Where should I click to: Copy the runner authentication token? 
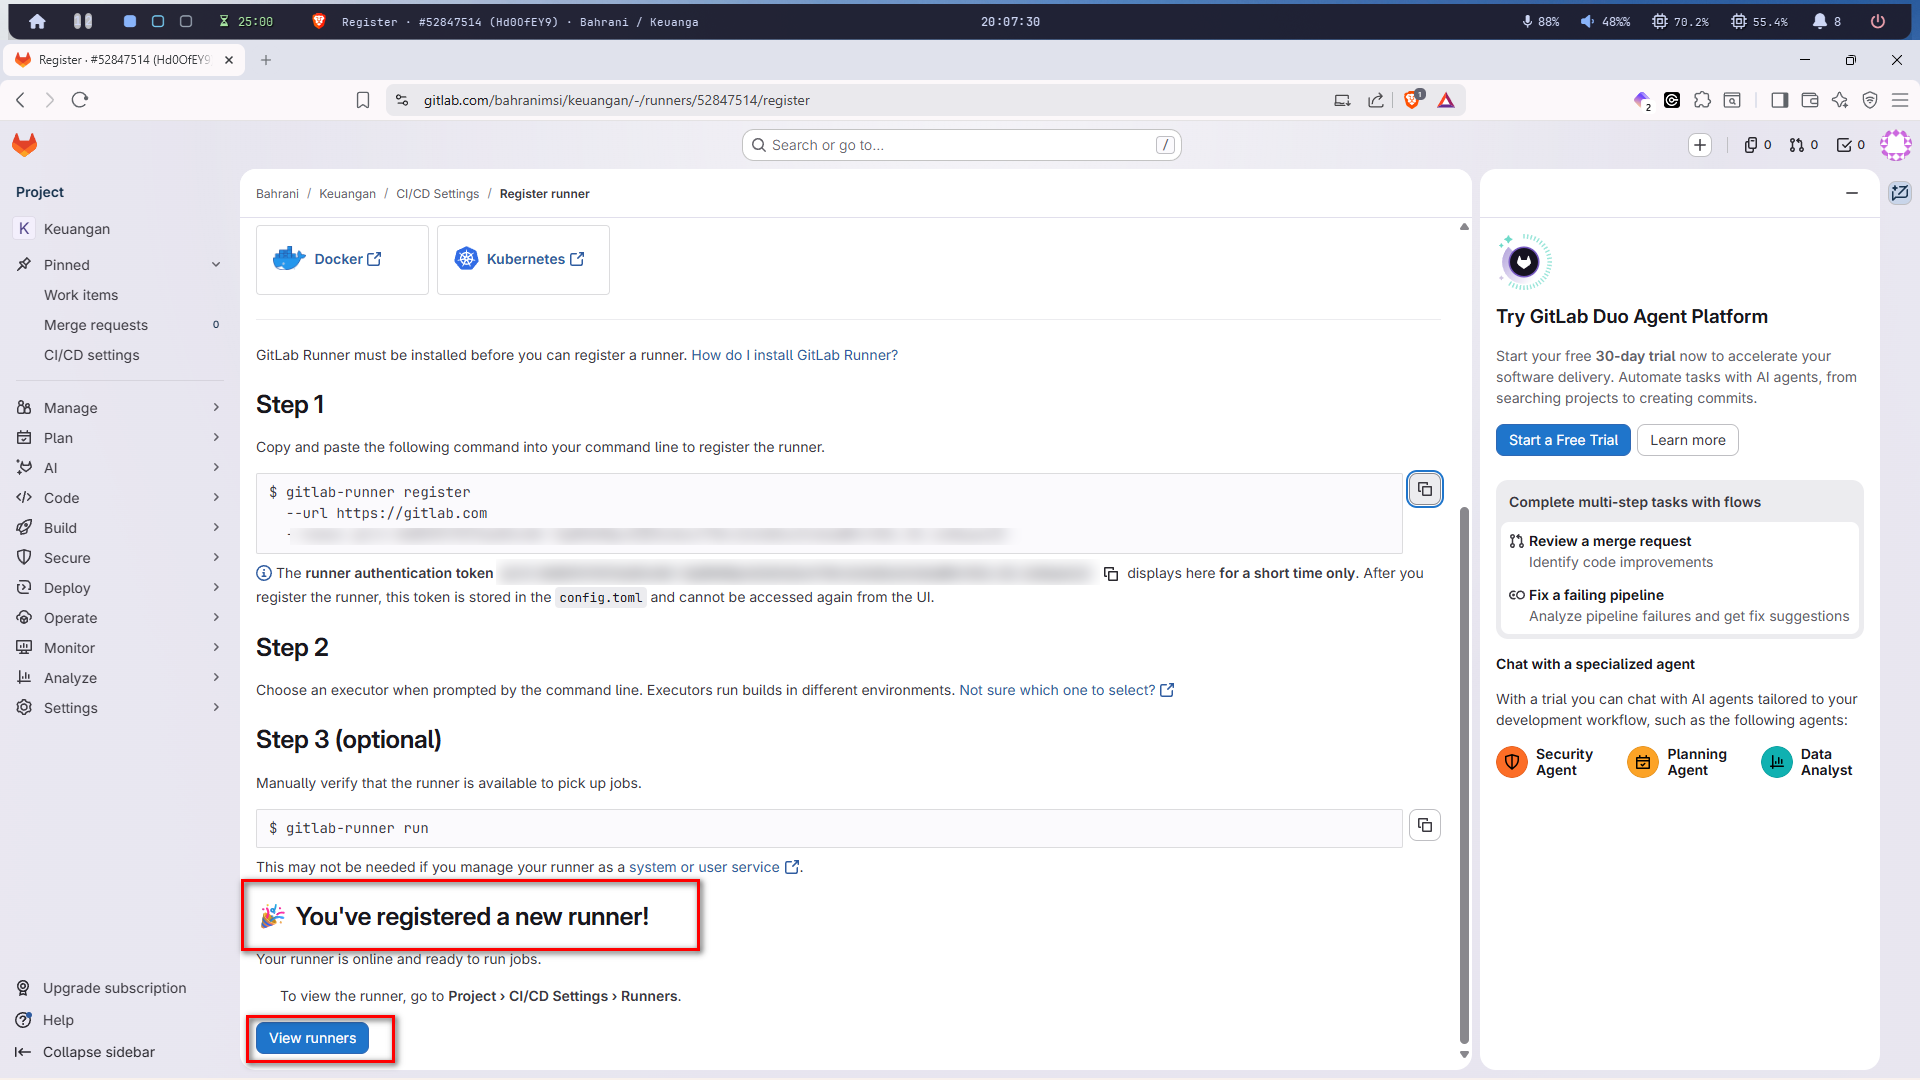pos(1110,574)
